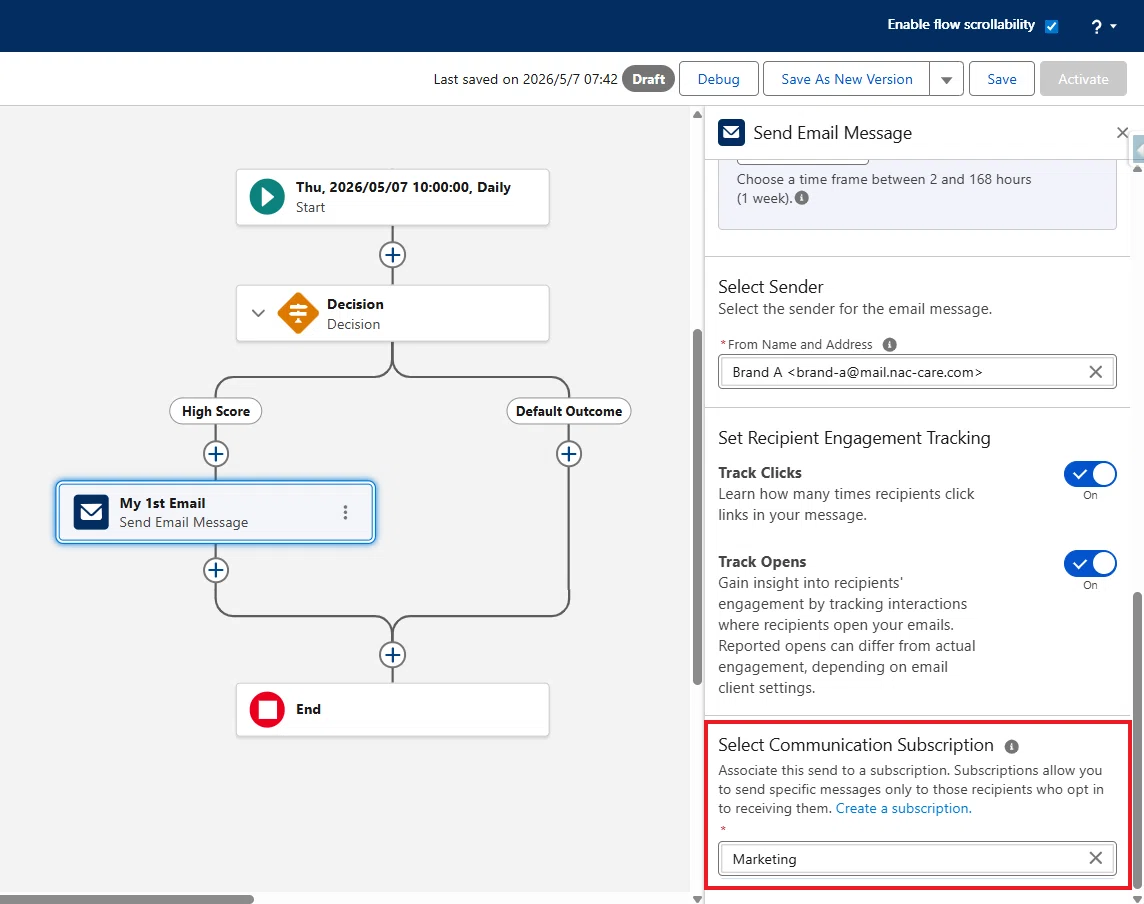Click the canvas vertical scrollbar thumb

[697, 506]
